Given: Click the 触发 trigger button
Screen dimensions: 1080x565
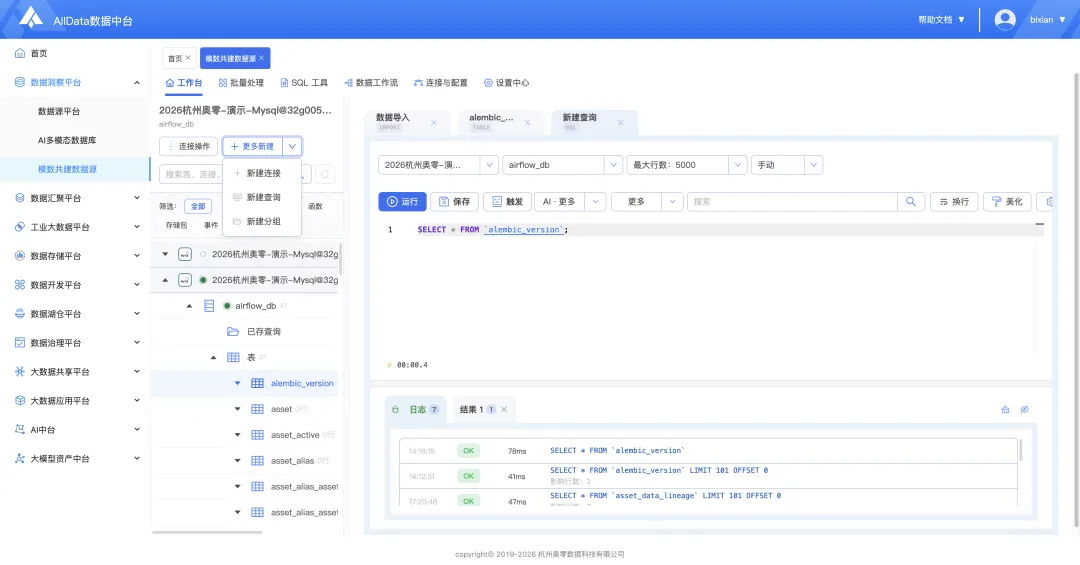Looking at the screenshot, I should click(x=508, y=201).
